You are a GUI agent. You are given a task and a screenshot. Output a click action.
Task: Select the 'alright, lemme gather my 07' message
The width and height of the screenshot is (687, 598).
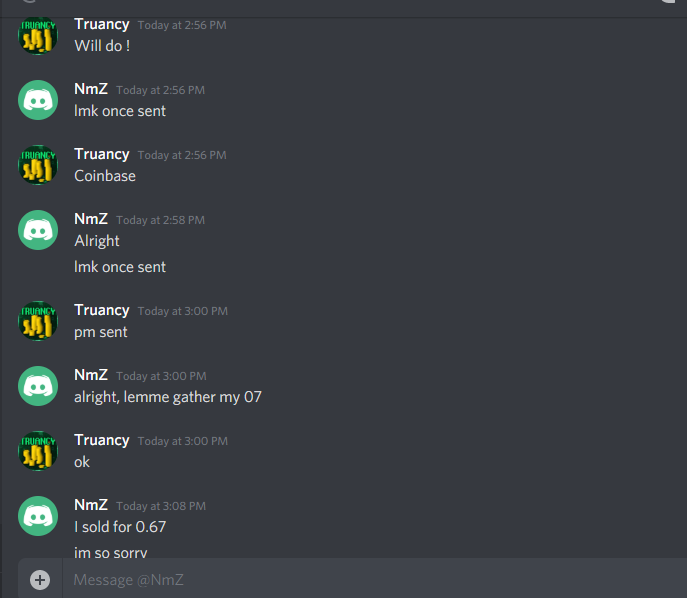pos(168,397)
